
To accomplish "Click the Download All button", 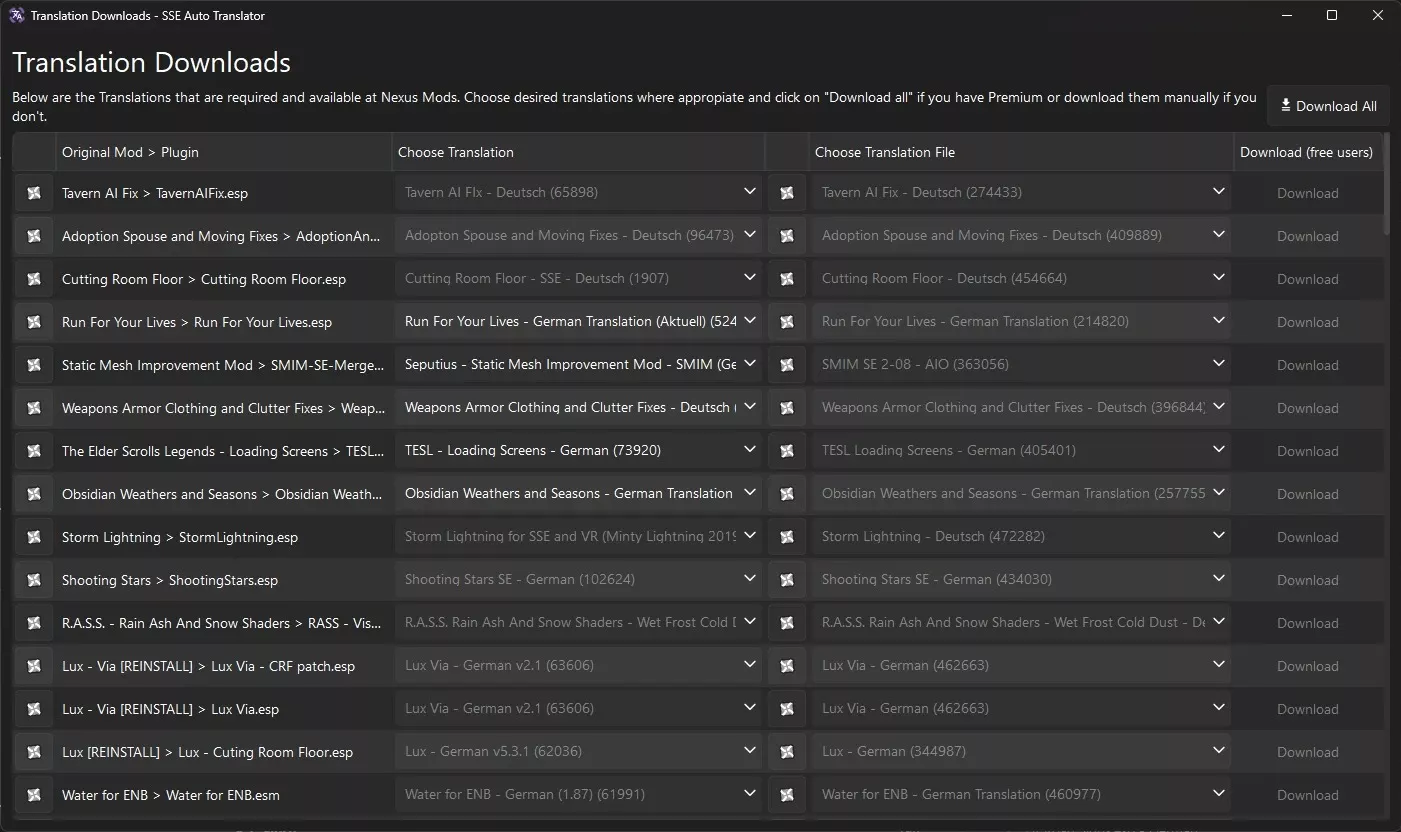I will [x=1327, y=106].
